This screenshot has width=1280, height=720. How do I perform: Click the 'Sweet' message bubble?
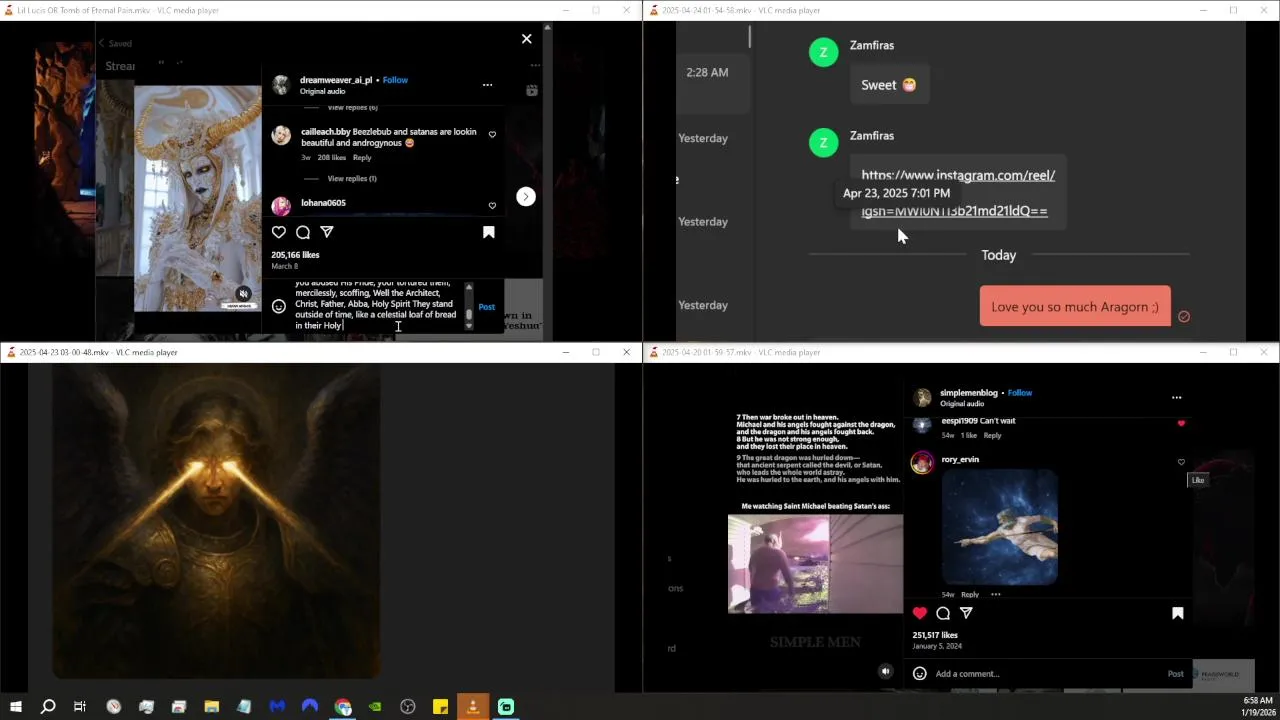coord(889,85)
